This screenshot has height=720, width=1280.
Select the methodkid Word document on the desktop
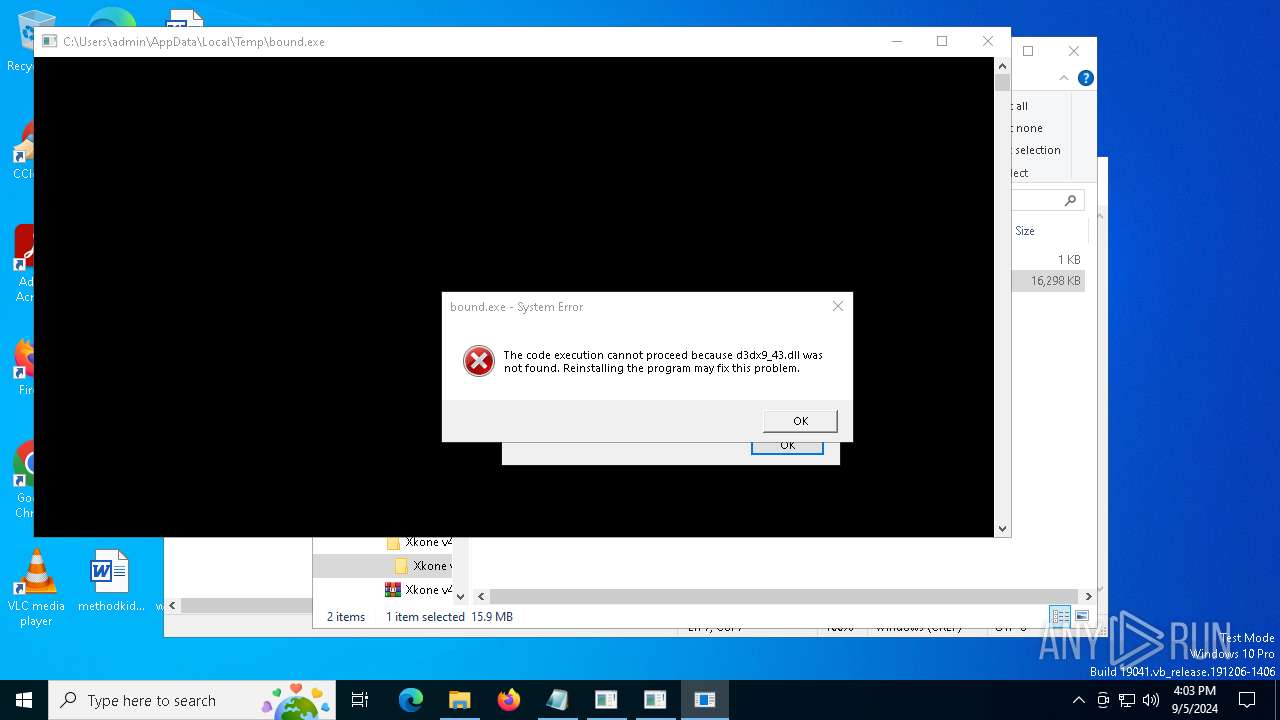[110, 581]
